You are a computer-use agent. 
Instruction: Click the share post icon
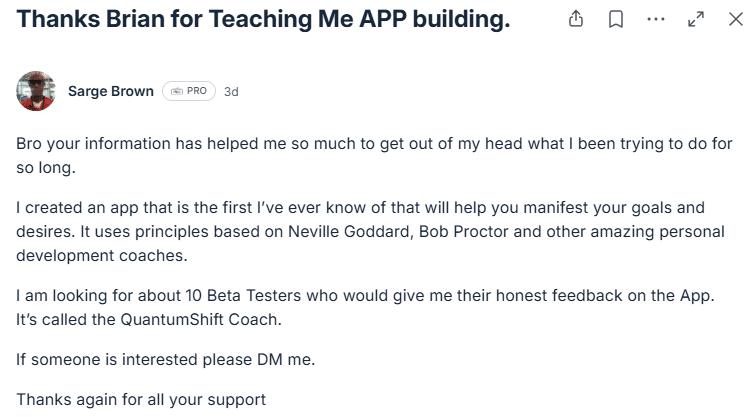click(576, 19)
